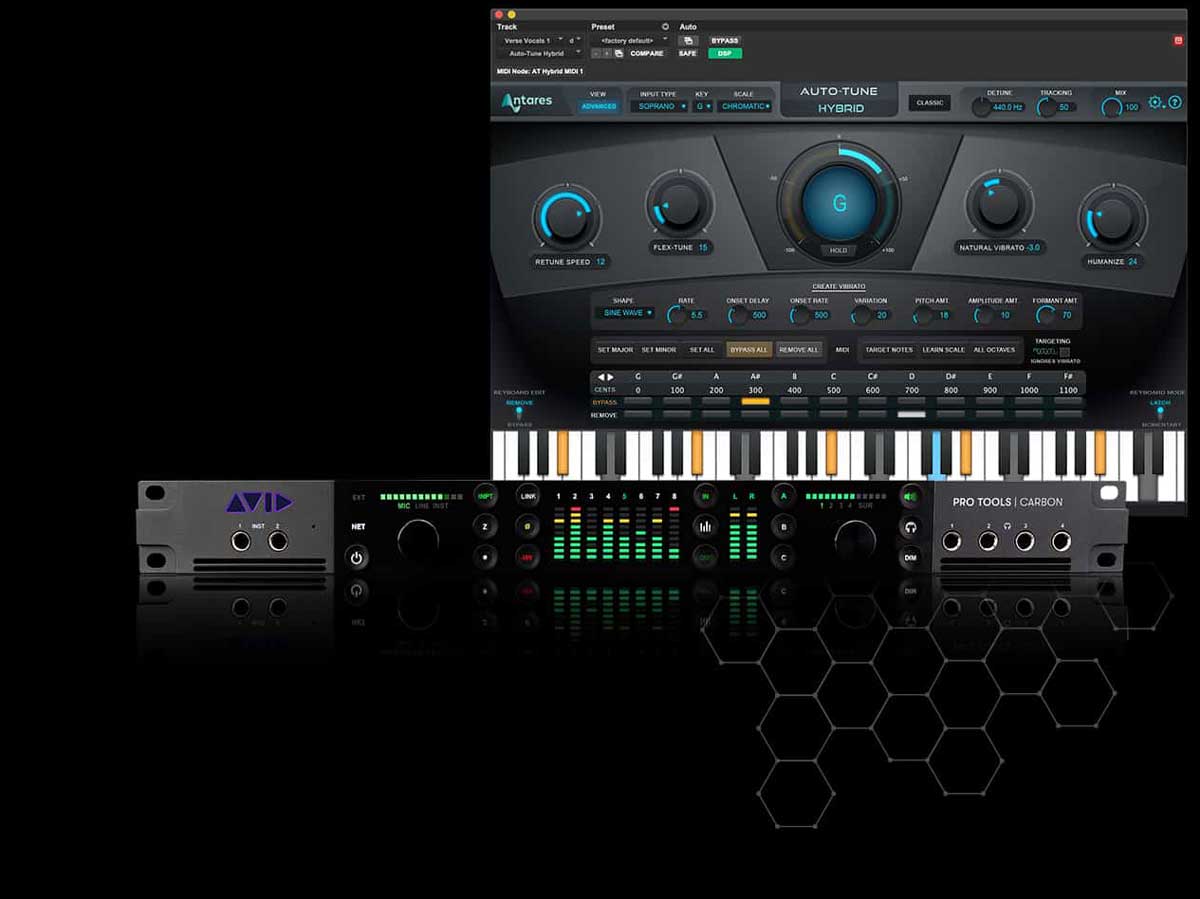Toggle Ignores Vibrato targeting checkbox
The height and width of the screenshot is (899, 1200).
[x=1065, y=352]
